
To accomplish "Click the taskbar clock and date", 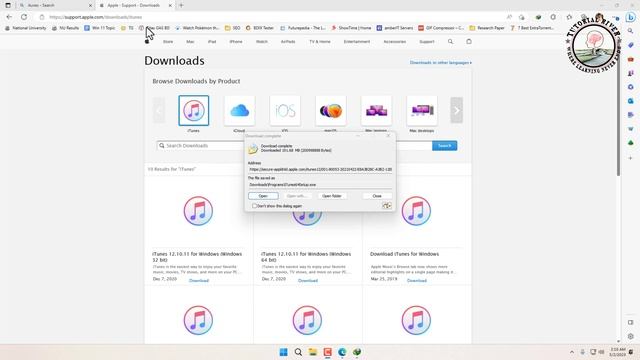I will coord(618,352).
